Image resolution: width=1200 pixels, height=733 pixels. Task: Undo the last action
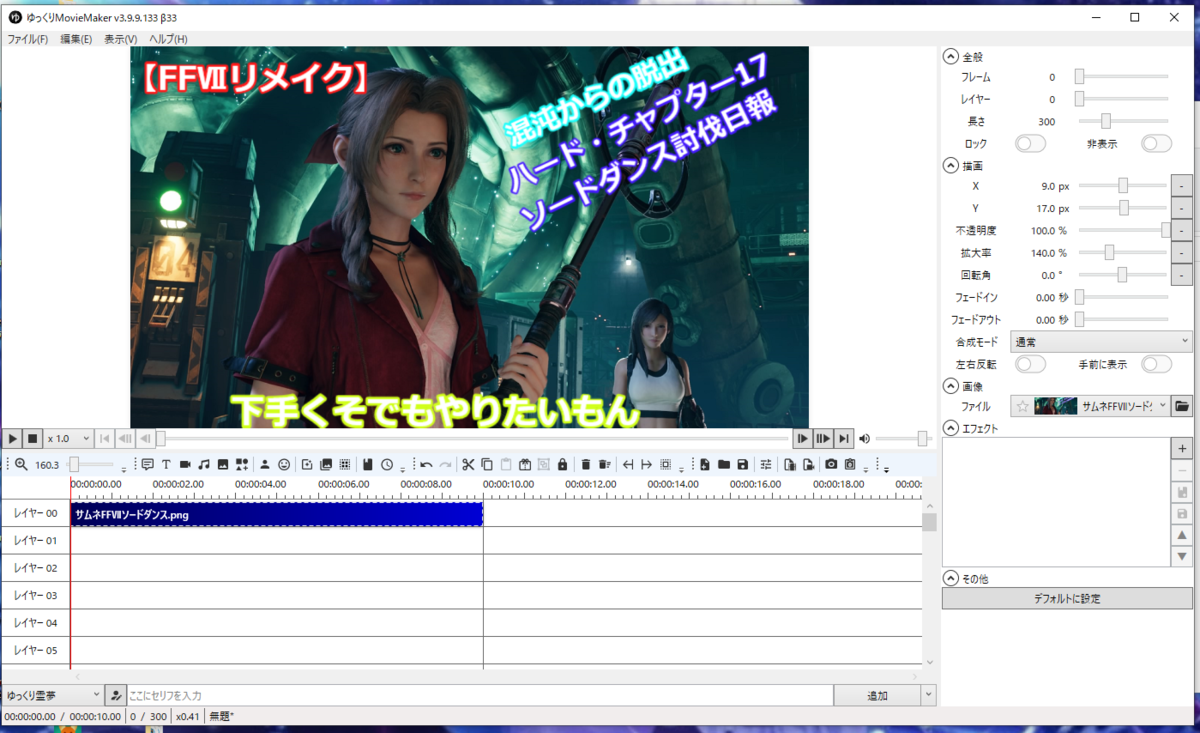(426, 465)
